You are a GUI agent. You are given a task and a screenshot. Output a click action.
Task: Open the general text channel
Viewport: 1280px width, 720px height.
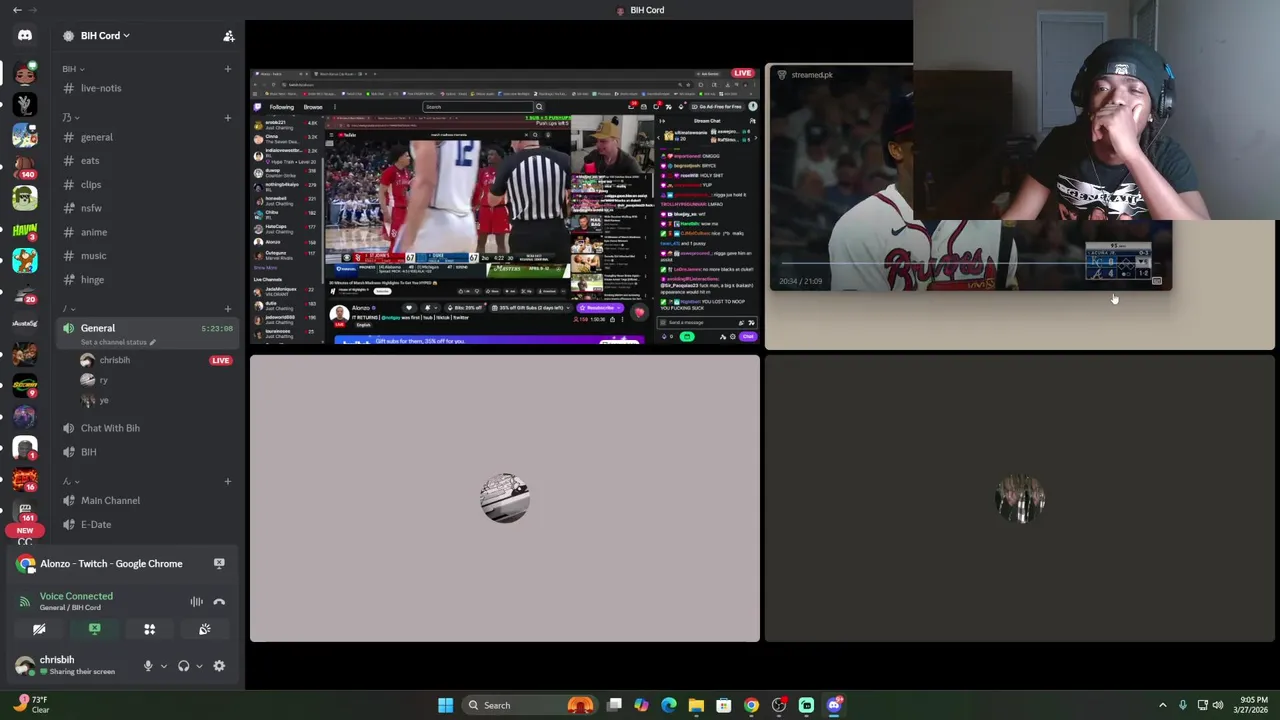pos(146,137)
